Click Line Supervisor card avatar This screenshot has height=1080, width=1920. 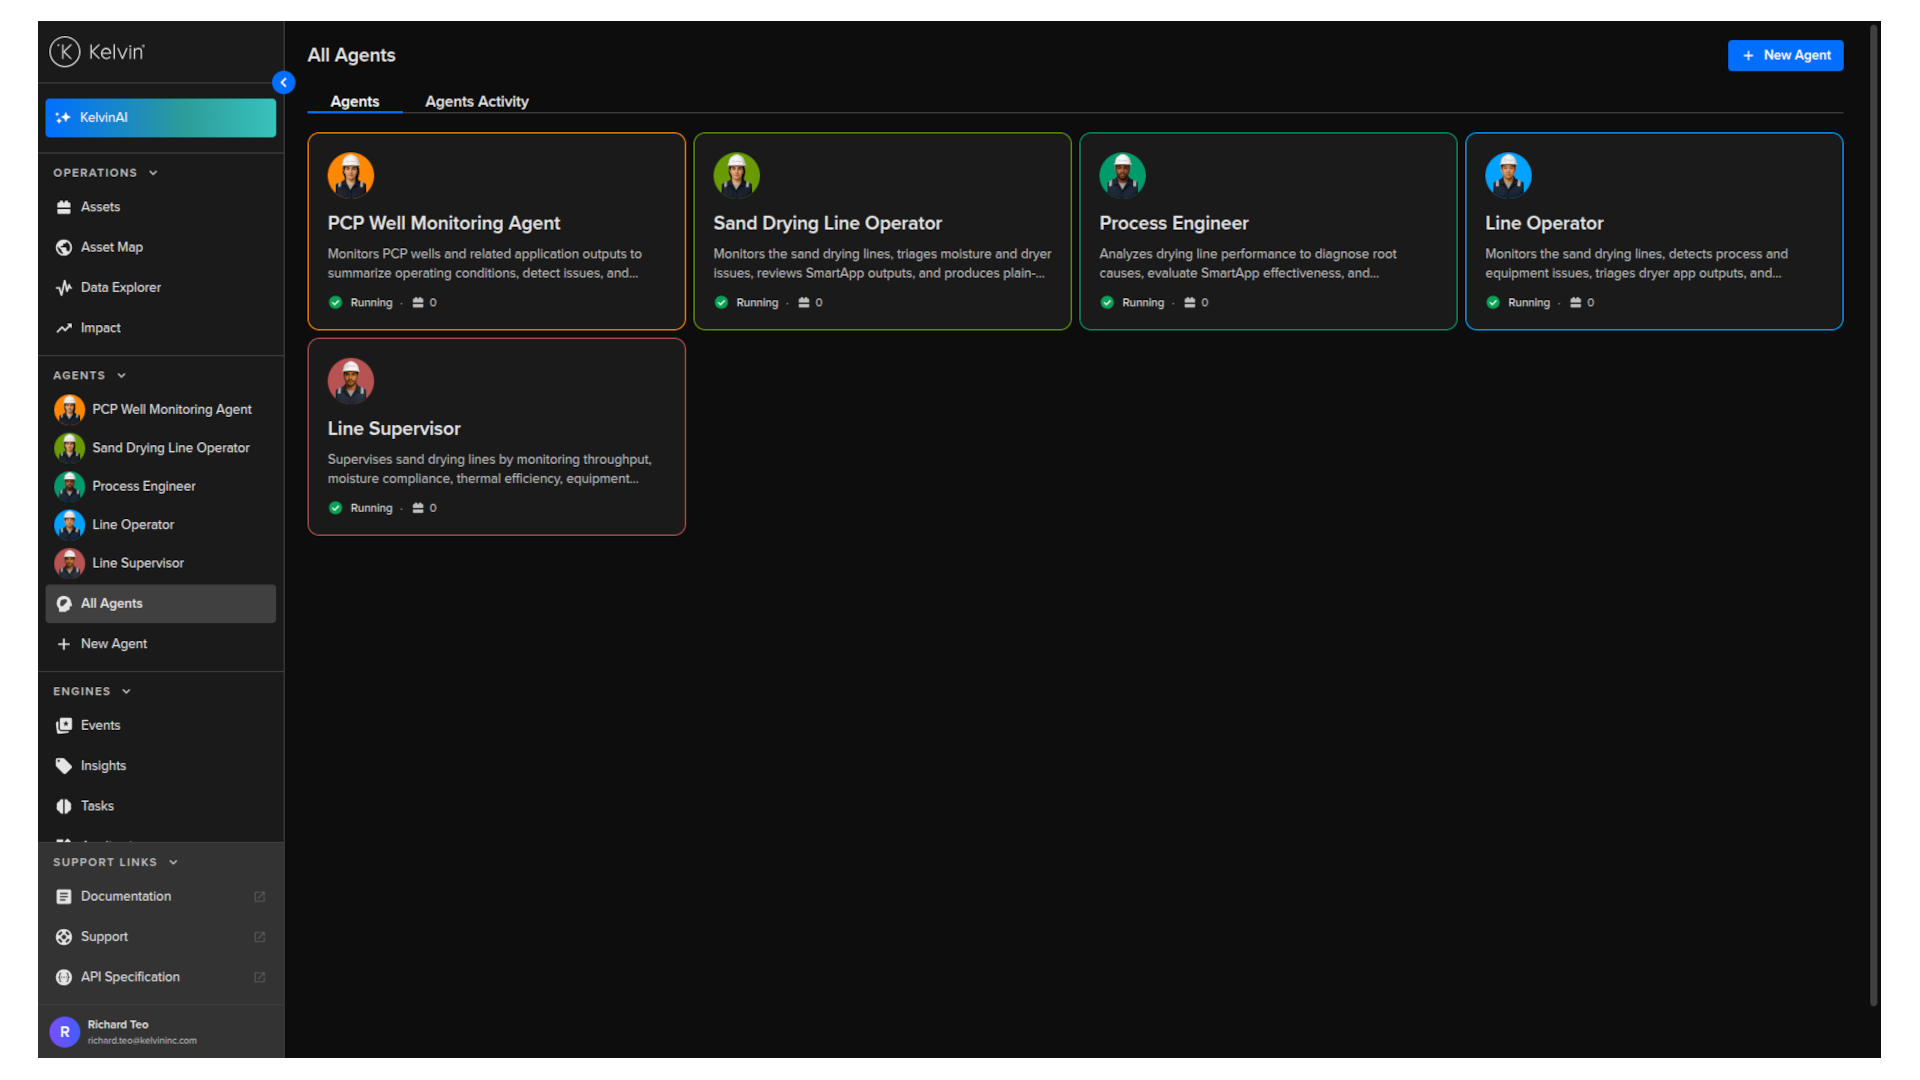pyautogui.click(x=351, y=380)
